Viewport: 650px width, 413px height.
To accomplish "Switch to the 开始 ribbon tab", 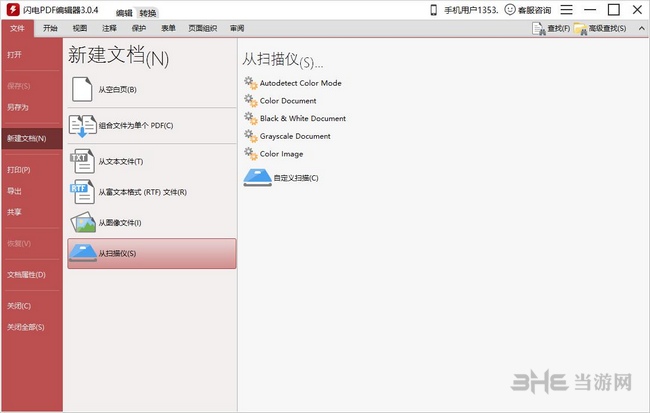I will tap(50, 28).
